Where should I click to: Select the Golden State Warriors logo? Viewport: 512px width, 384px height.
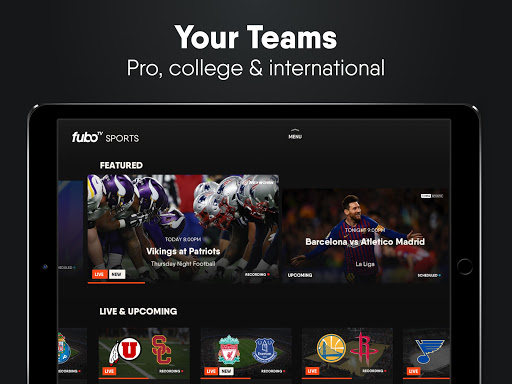(x=331, y=348)
